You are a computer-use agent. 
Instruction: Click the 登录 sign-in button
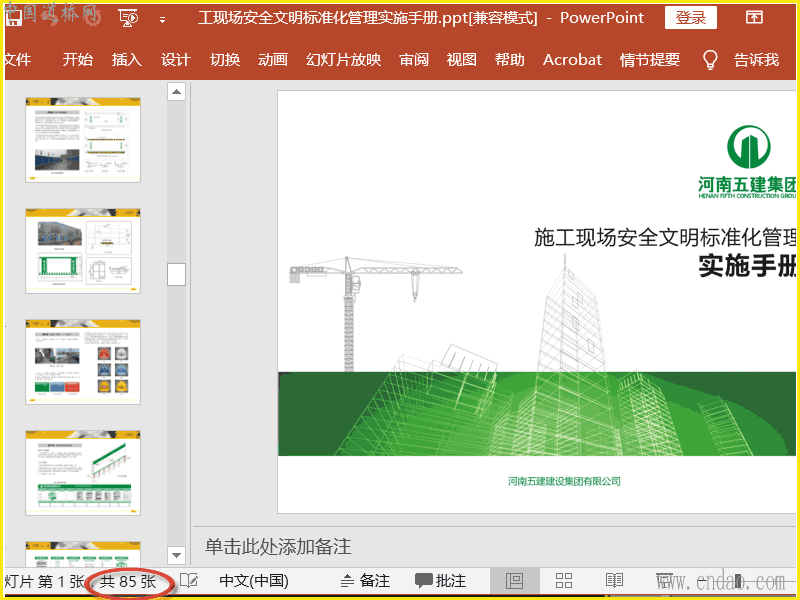click(x=691, y=18)
